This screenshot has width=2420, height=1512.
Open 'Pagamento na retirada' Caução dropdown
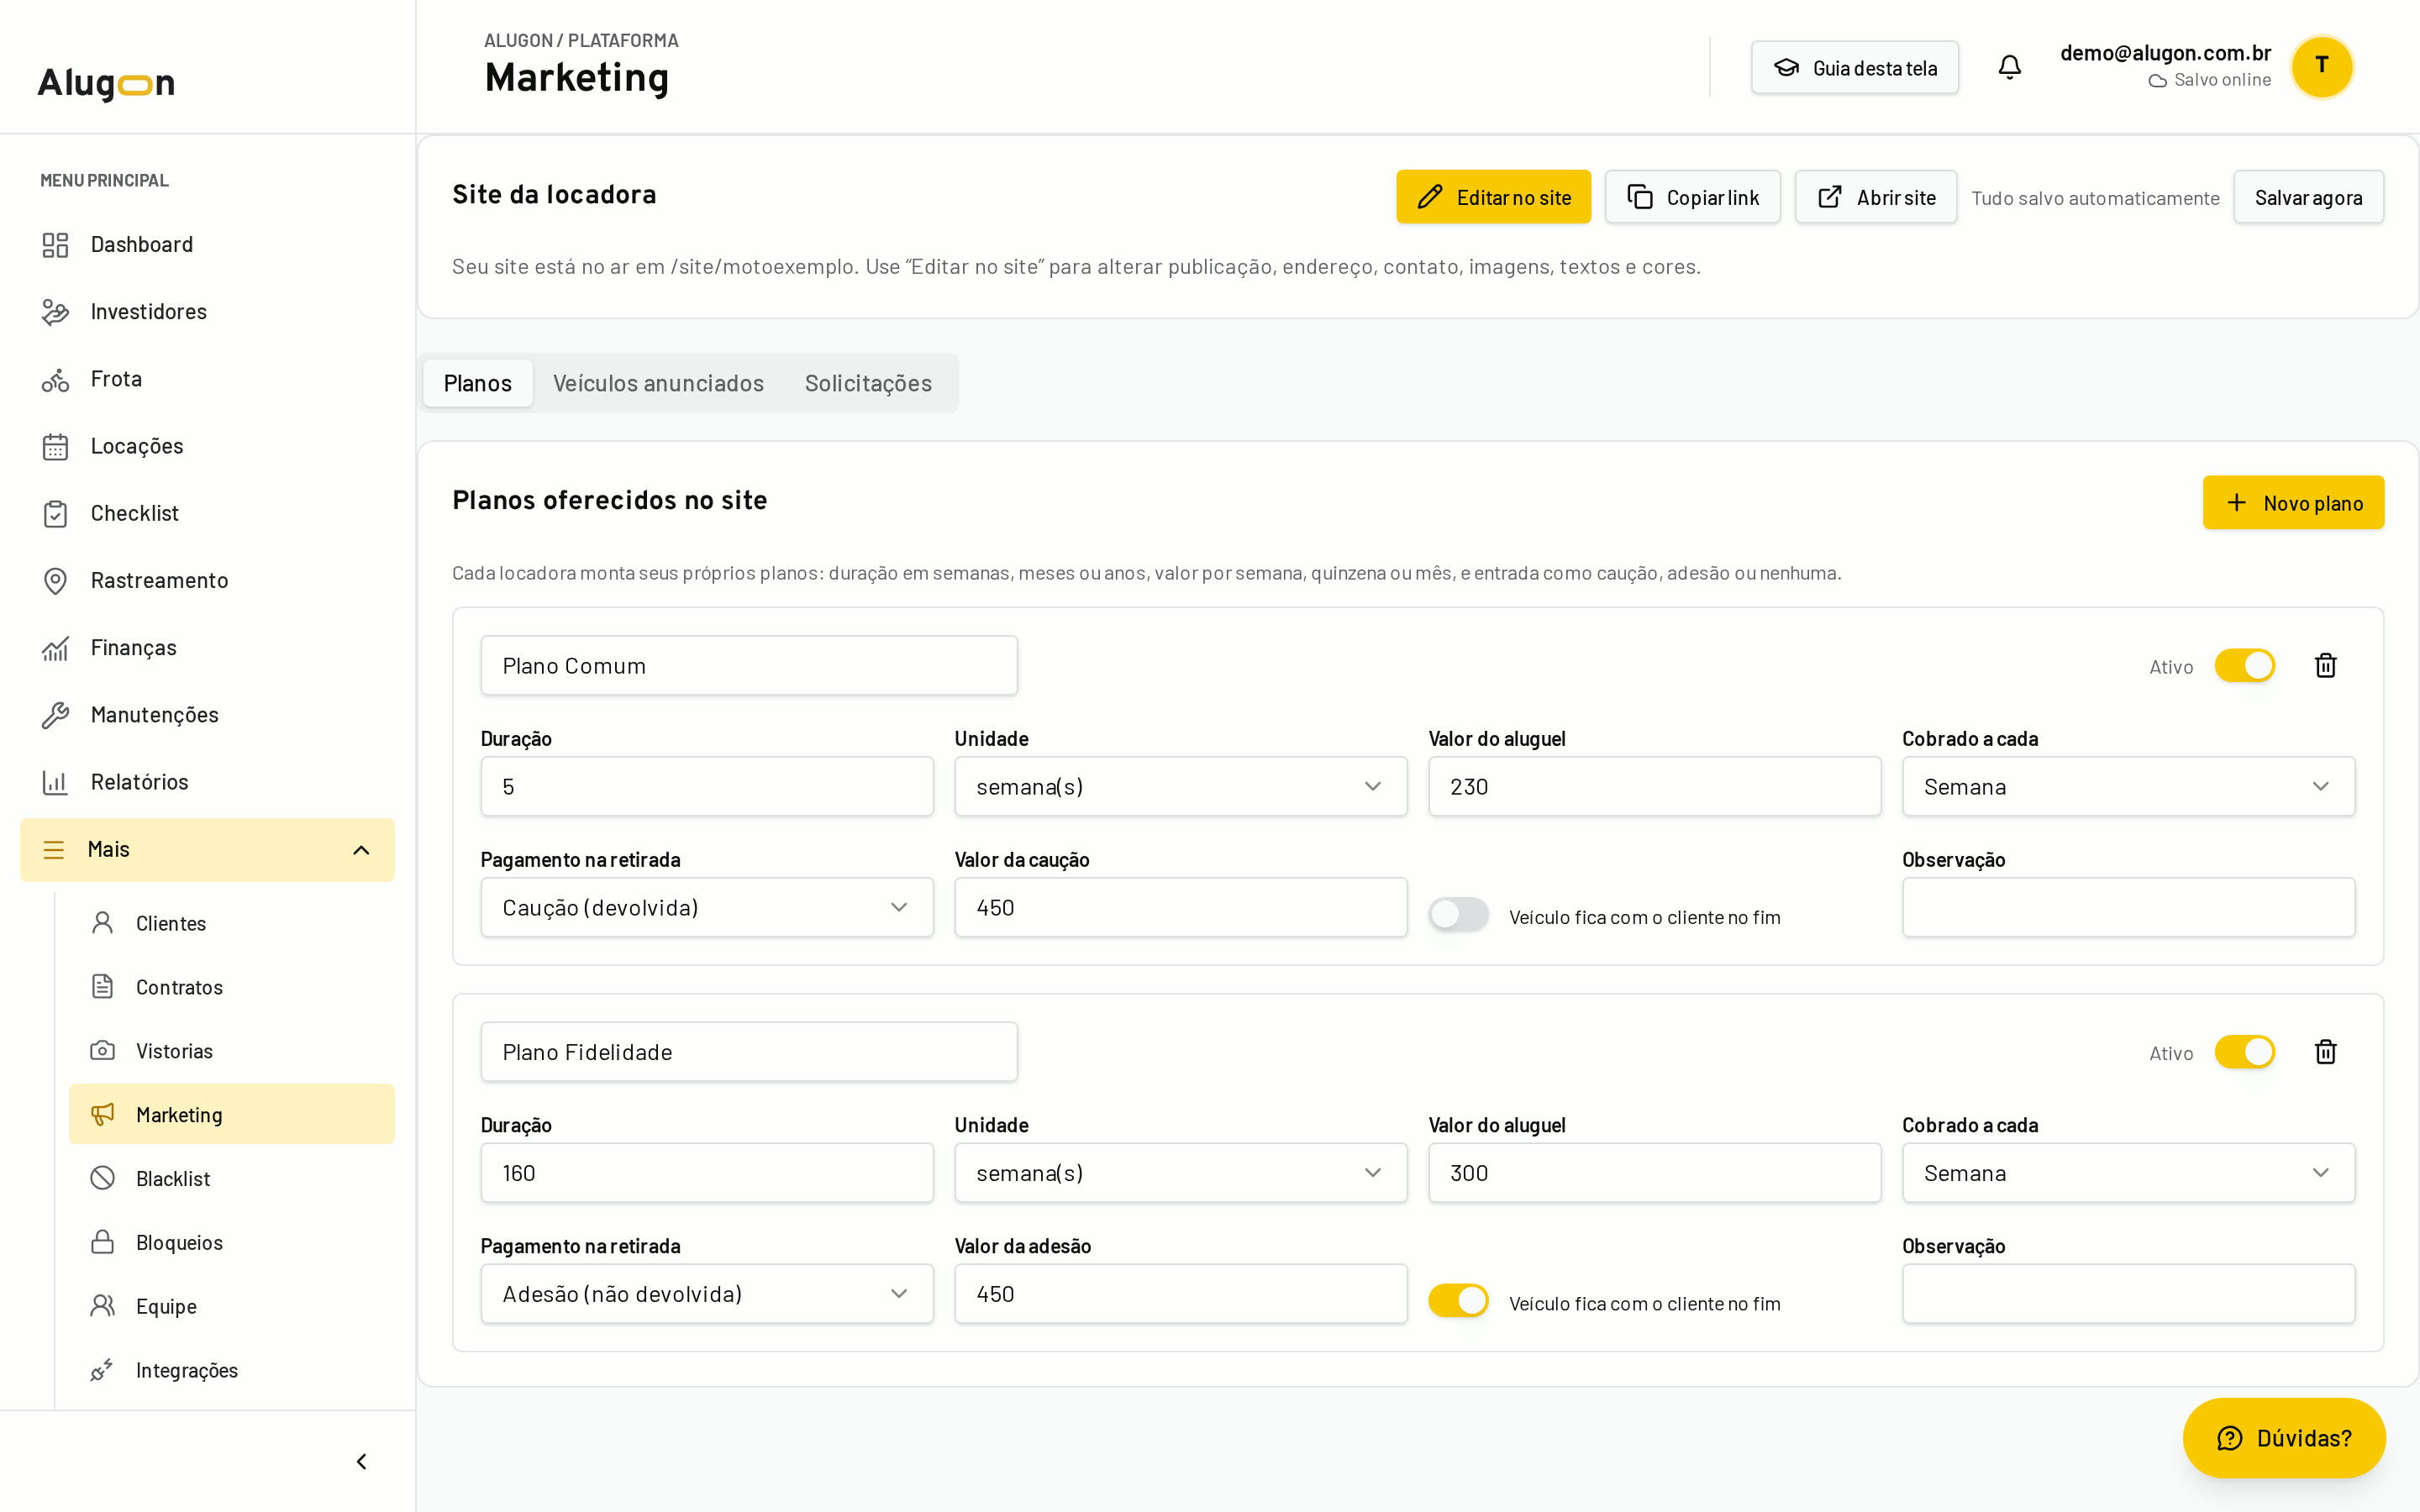(706, 908)
